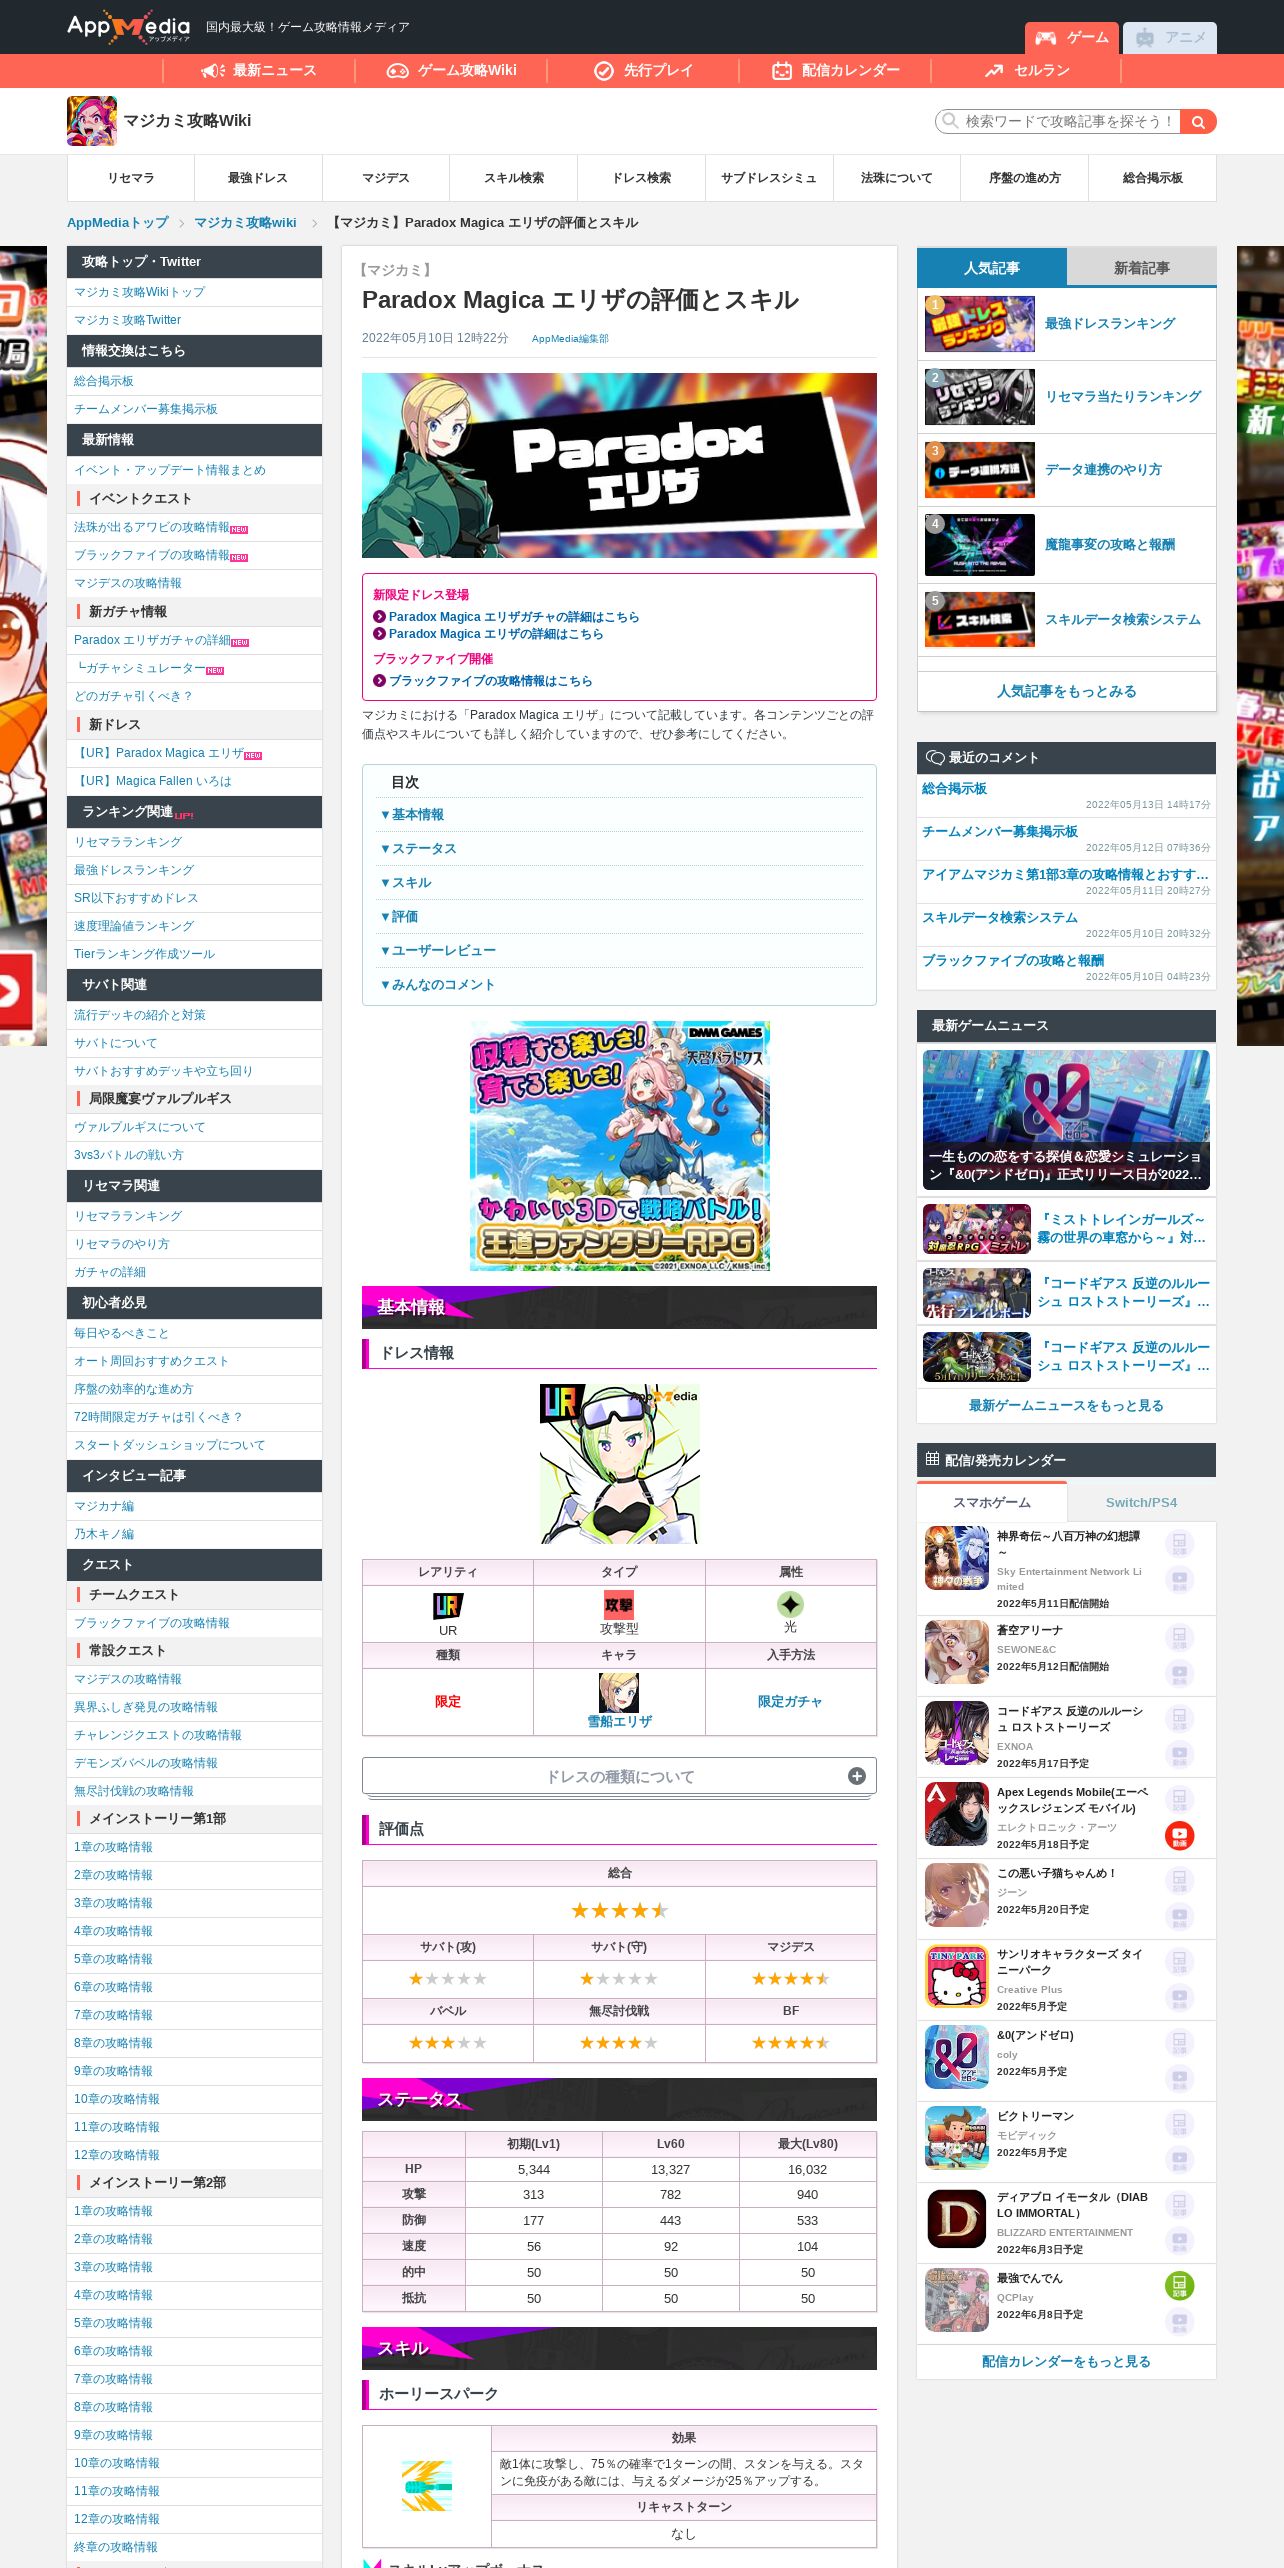
Task: Open 【UR】Magica Fallen いろは sidebar link
Action: click(153, 781)
